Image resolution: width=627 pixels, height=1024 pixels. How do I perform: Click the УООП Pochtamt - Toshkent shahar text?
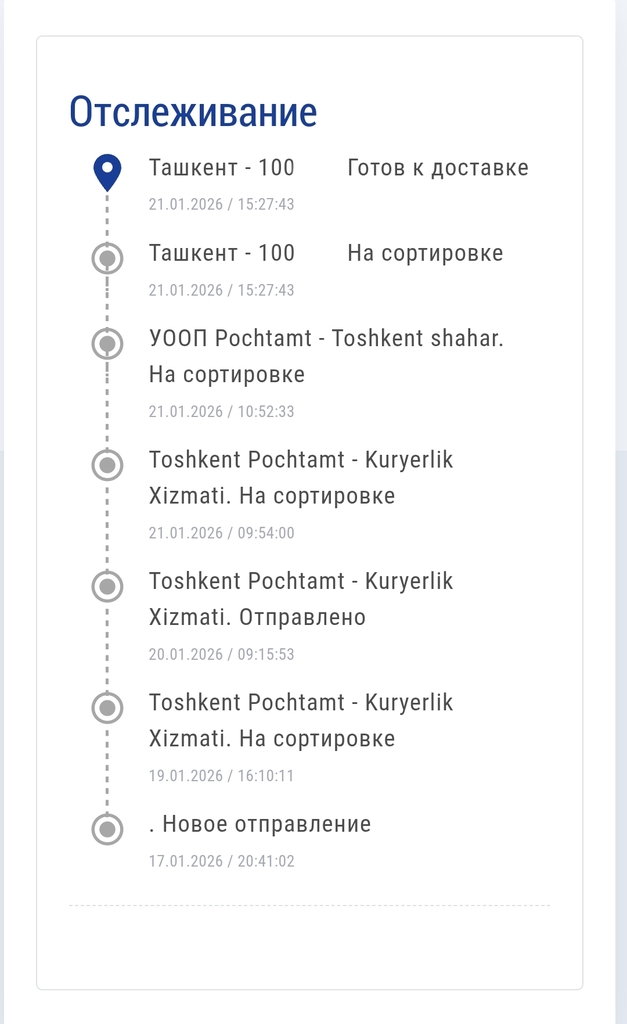(x=326, y=338)
